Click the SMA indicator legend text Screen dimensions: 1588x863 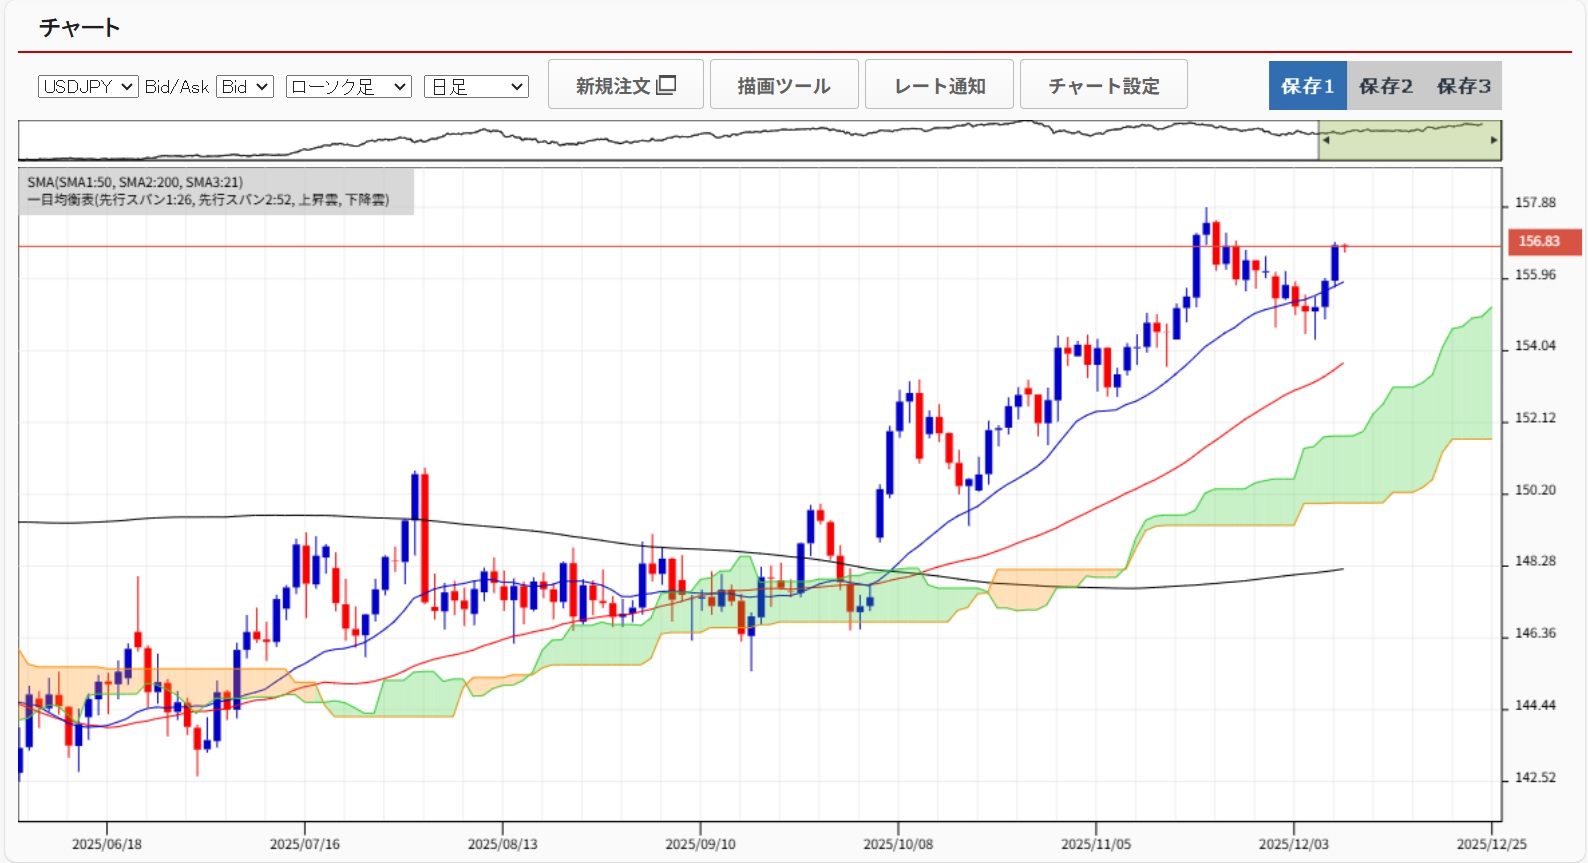[x=135, y=182]
